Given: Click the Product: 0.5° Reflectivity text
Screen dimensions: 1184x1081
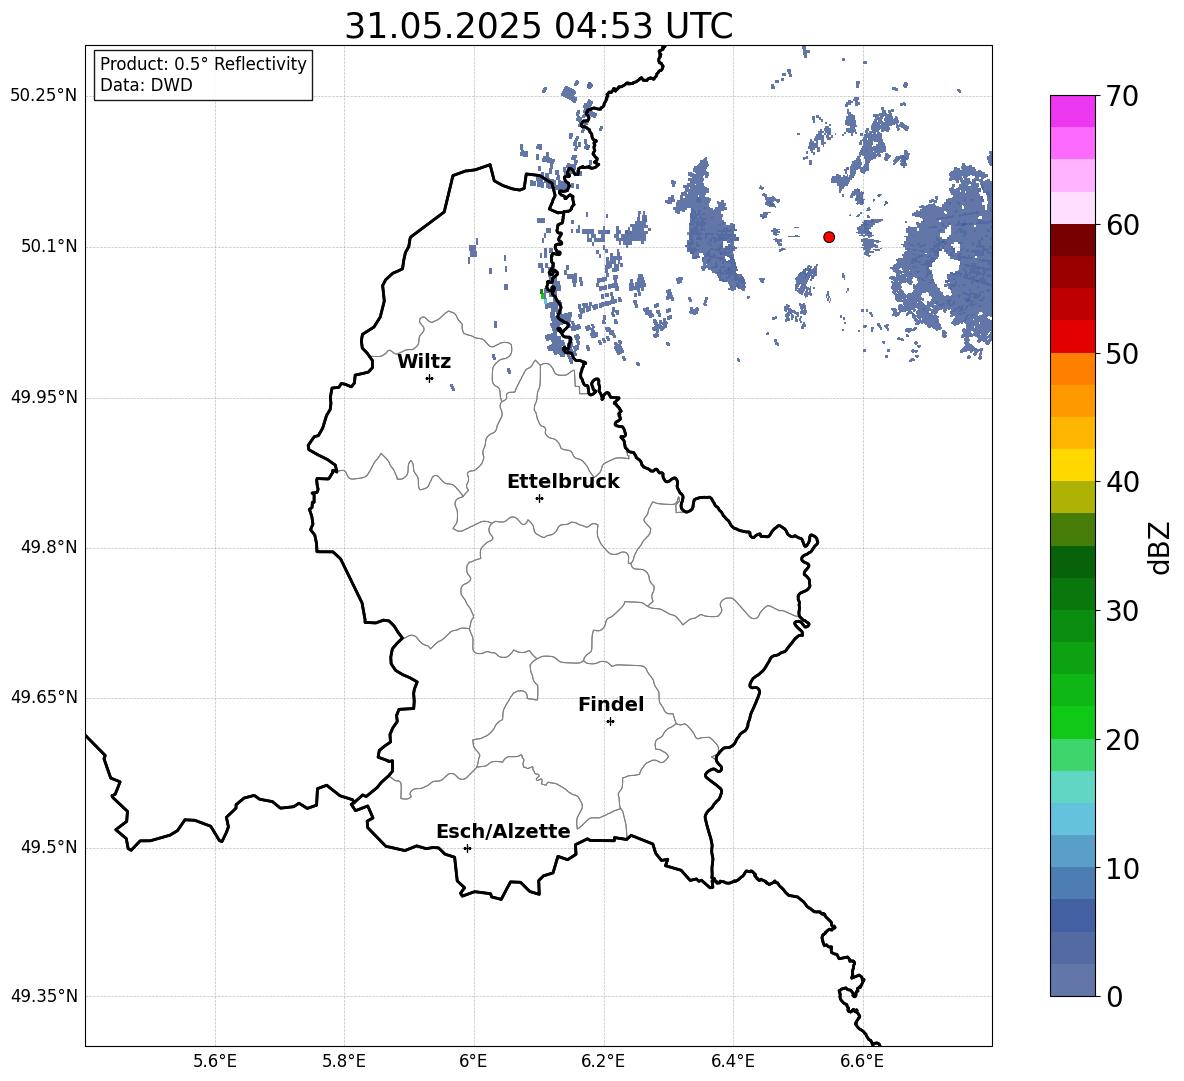Looking at the screenshot, I should 203,63.
